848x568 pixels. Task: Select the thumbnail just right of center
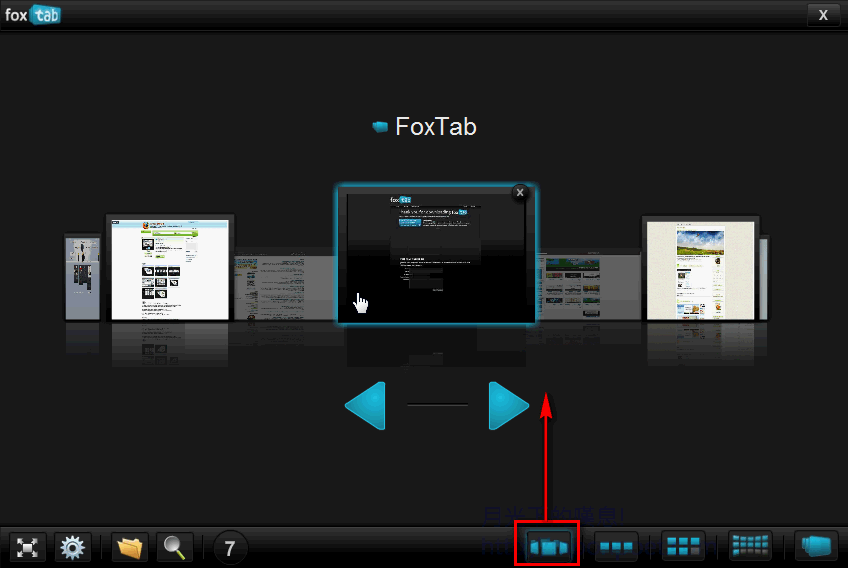click(590, 285)
